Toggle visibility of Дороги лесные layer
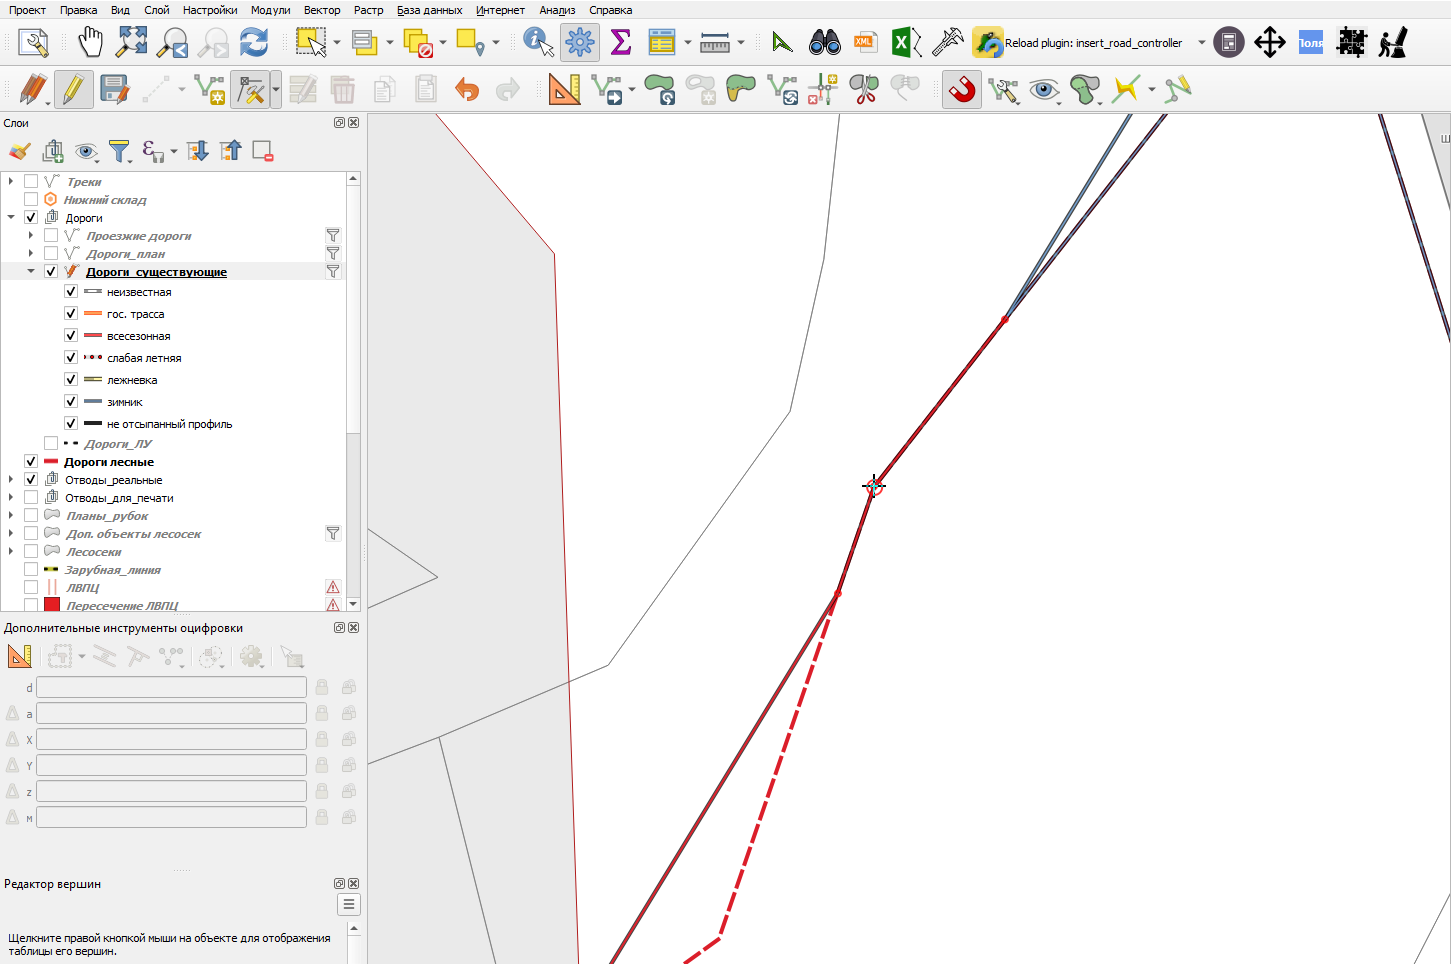This screenshot has width=1451, height=964. pos(31,461)
